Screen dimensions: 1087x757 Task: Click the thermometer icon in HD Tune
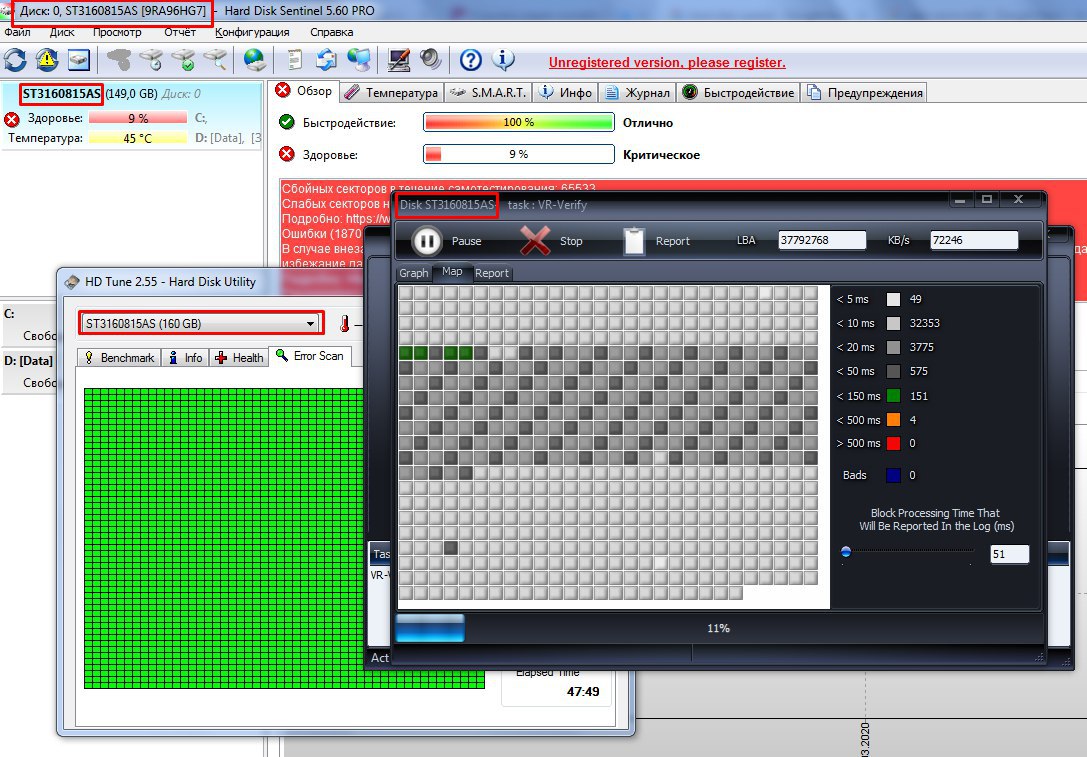pyautogui.click(x=345, y=323)
